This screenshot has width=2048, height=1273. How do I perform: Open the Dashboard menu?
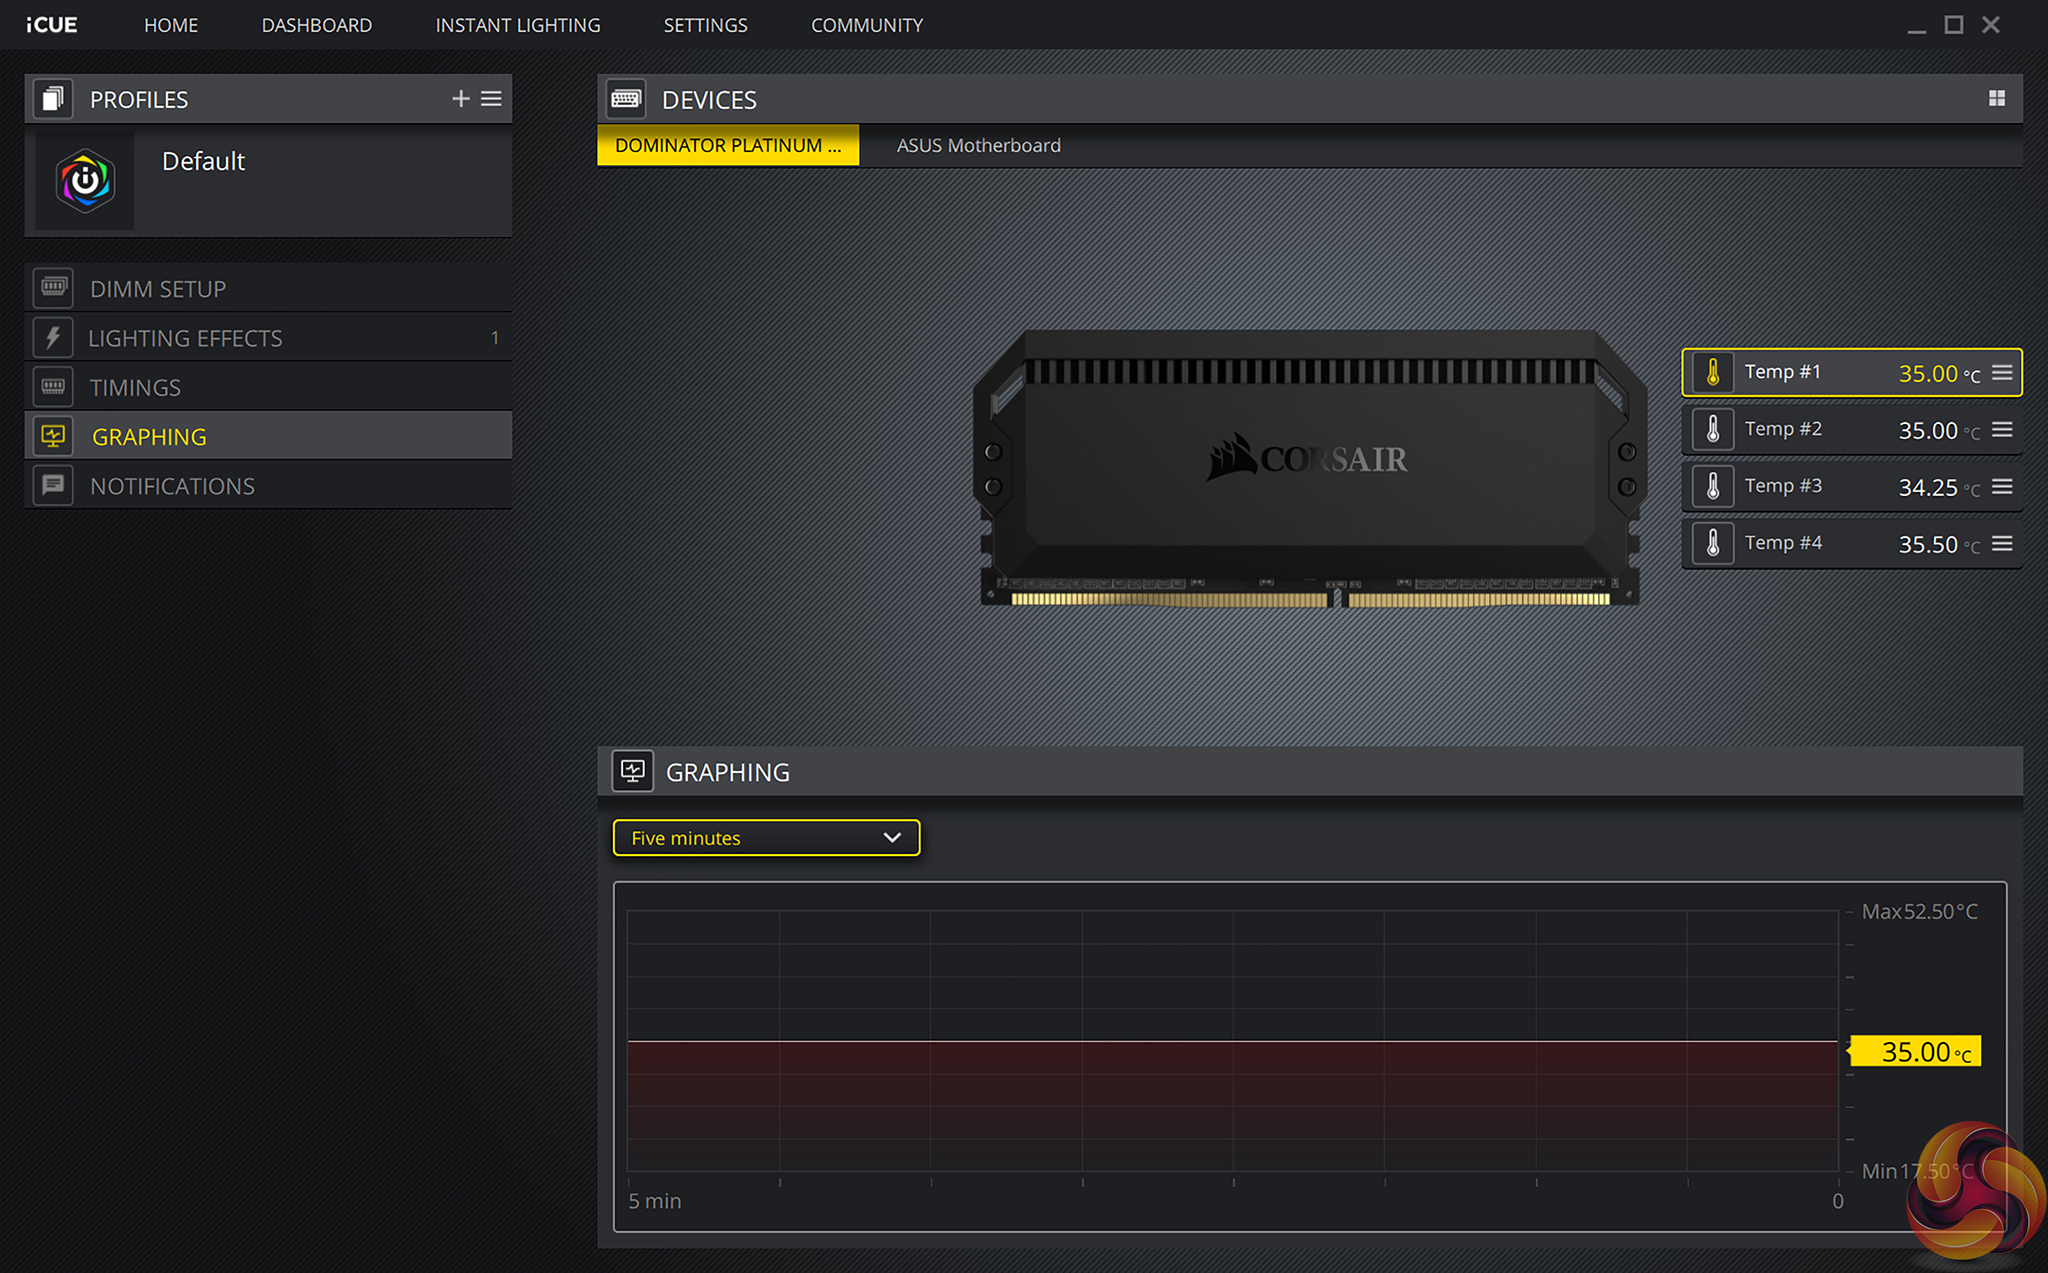316,25
